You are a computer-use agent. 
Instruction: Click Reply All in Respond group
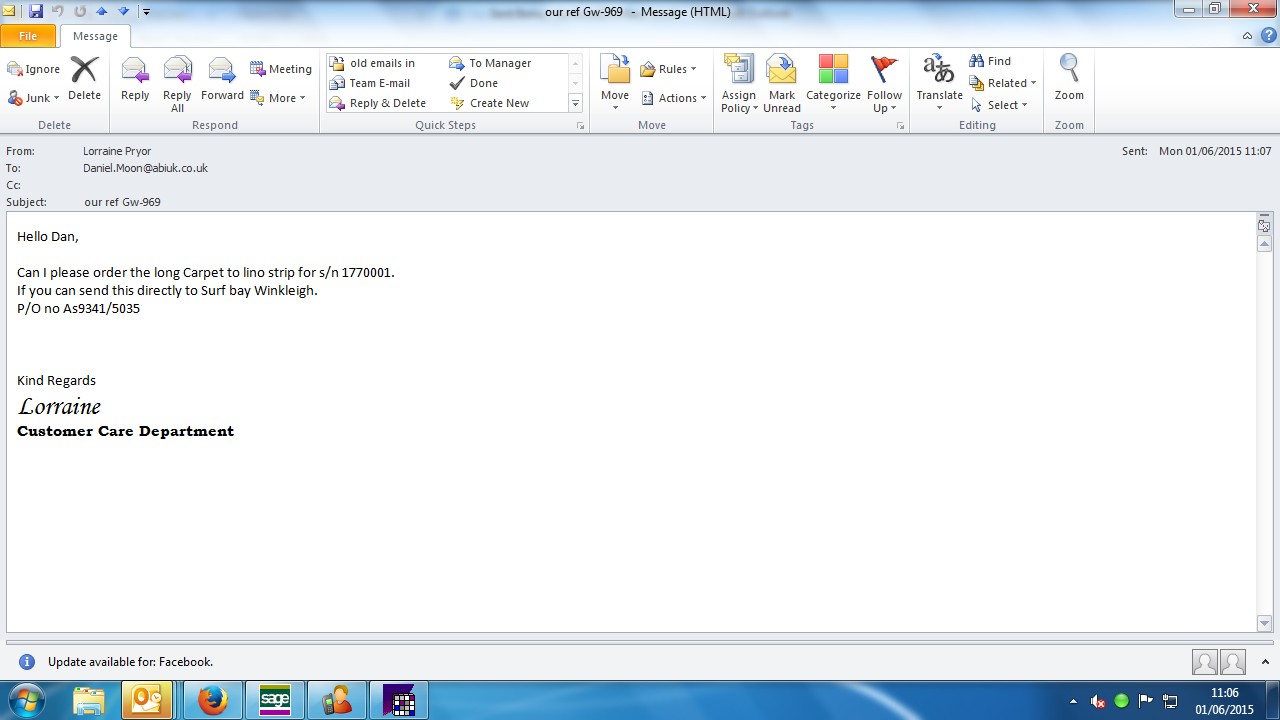[177, 84]
